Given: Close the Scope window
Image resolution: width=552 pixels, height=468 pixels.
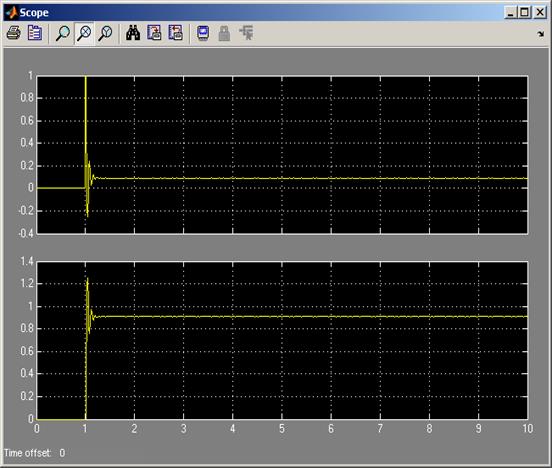Looking at the screenshot, I should click(540, 13).
